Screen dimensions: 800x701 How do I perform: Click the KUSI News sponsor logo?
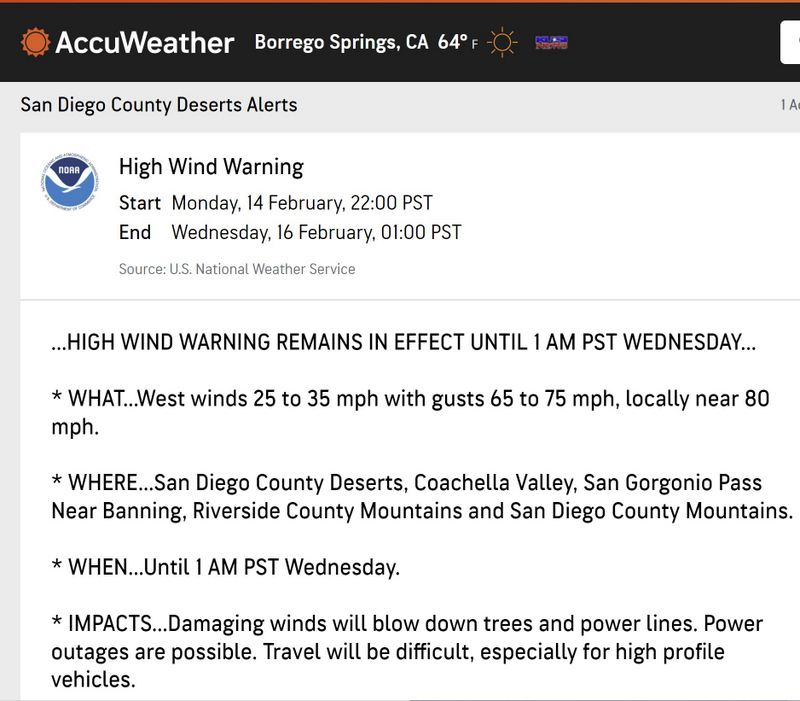(x=551, y=42)
